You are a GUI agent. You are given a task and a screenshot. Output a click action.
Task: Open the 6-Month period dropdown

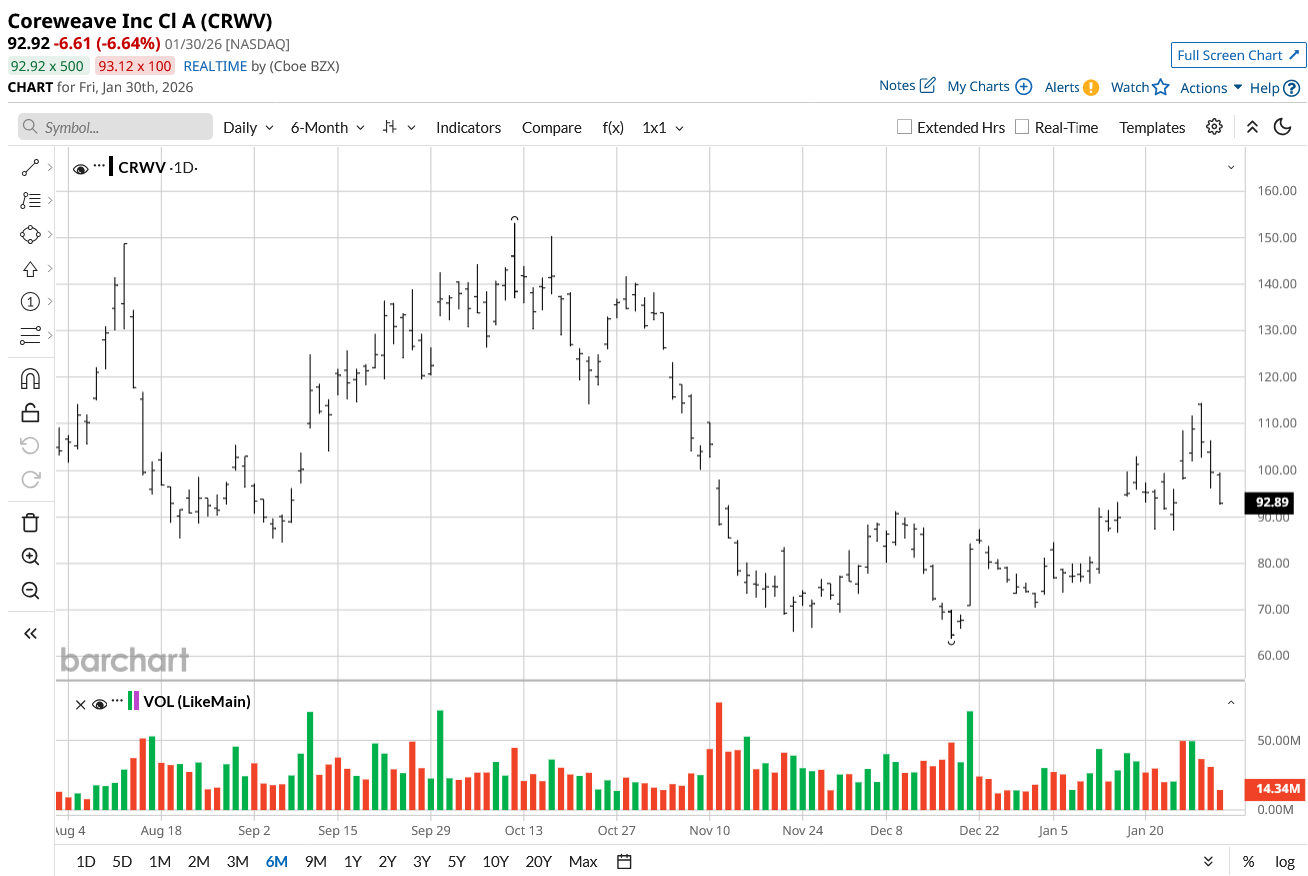tap(328, 127)
